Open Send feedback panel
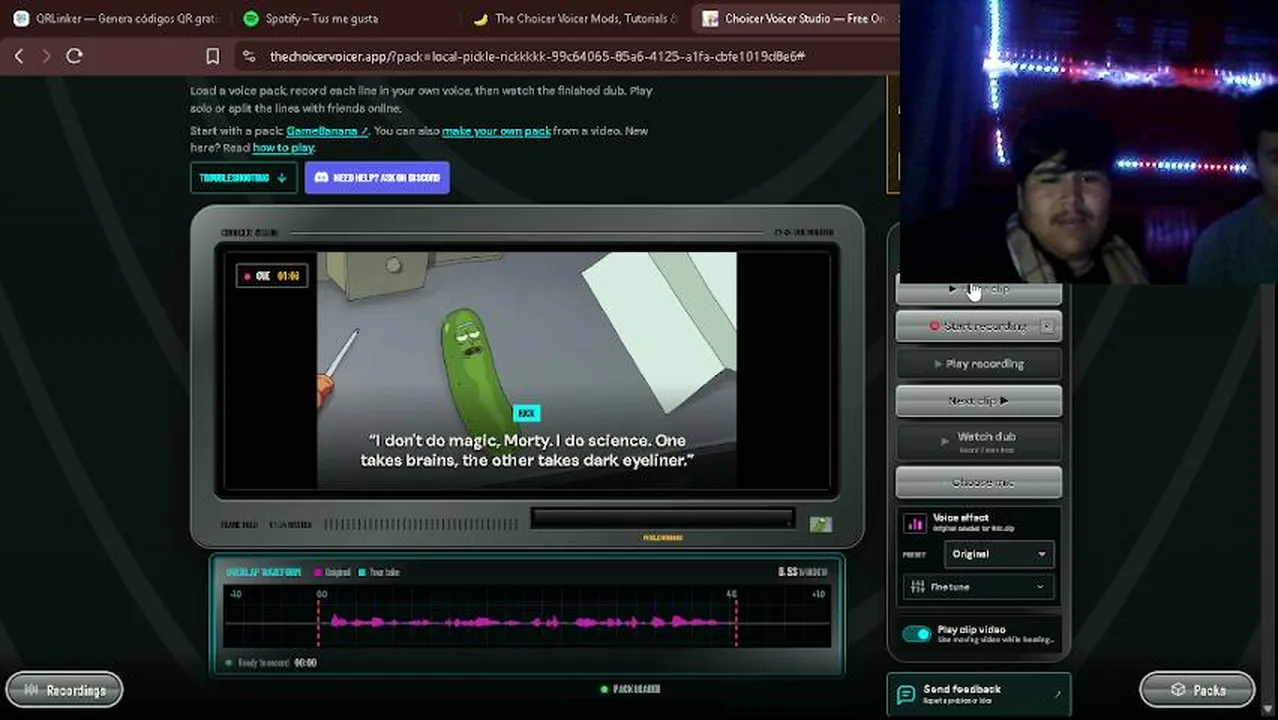 pyautogui.click(x=979, y=694)
